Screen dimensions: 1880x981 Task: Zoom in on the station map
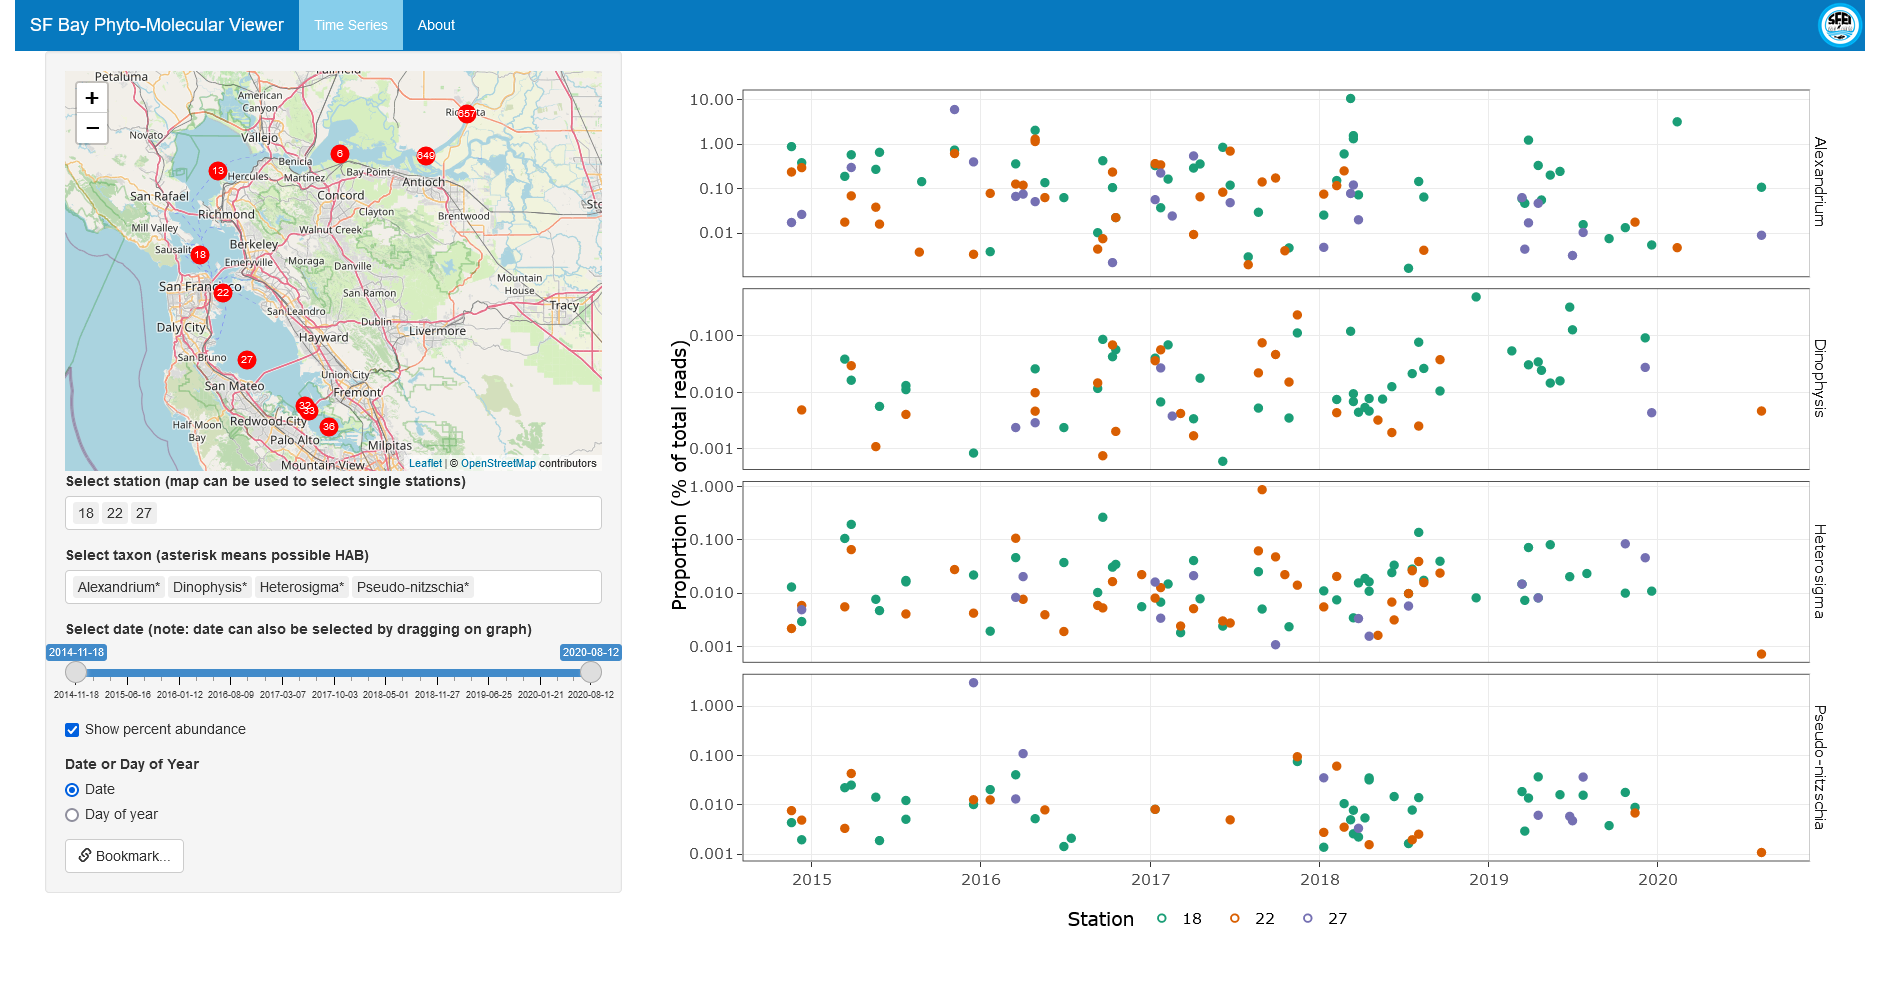92,98
